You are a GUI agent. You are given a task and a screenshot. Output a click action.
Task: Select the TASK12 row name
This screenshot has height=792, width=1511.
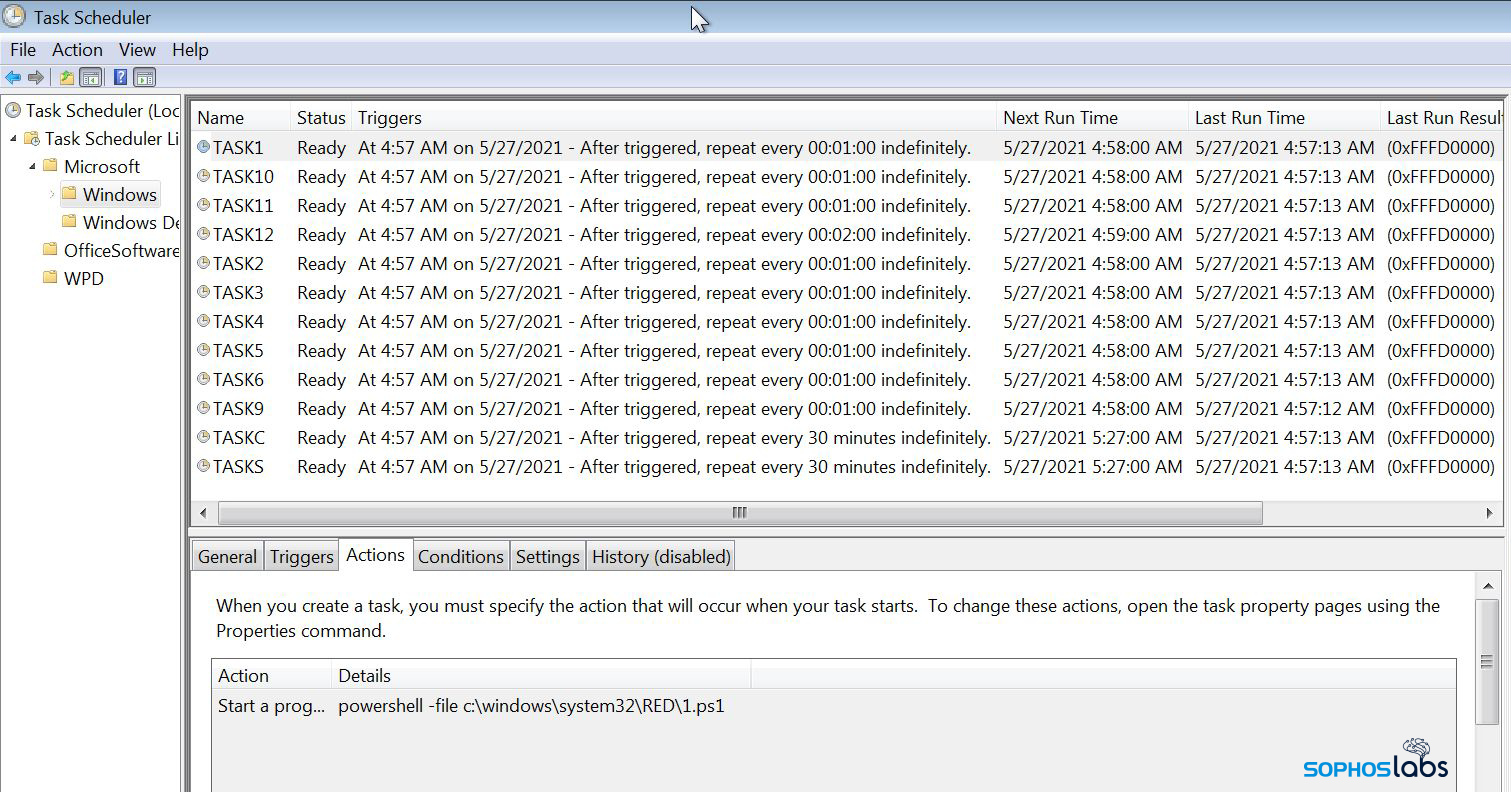pos(243,234)
